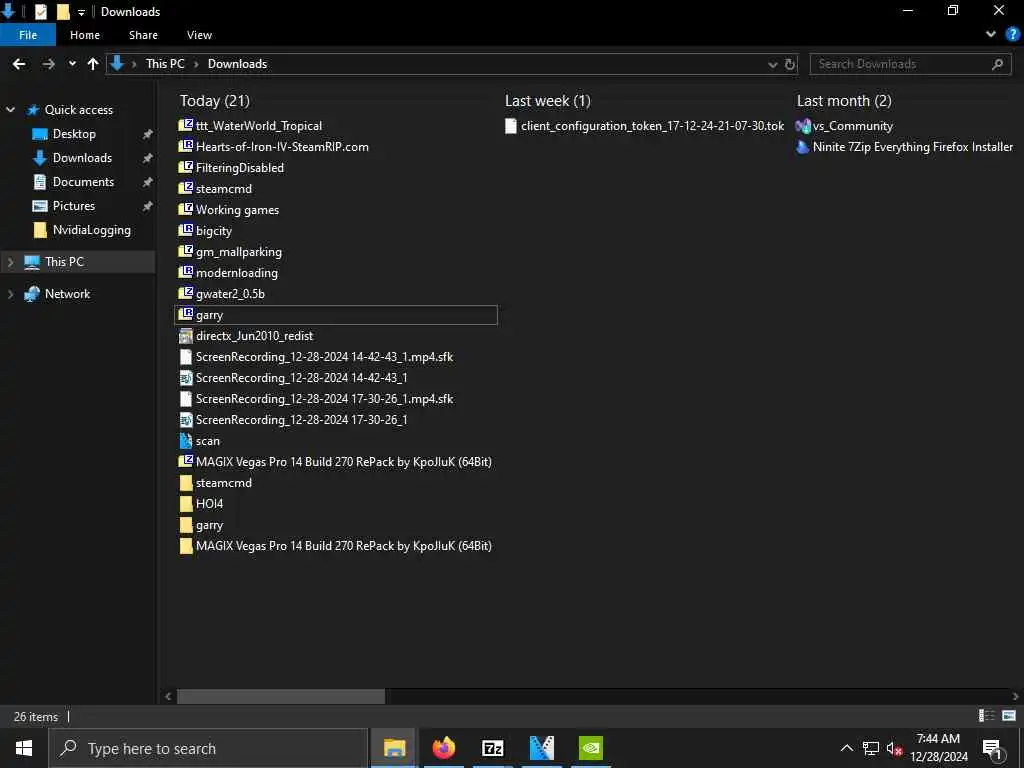Click the horizontal scrollbar thumb
This screenshot has width=1024, height=768.
tap(281, 696)
